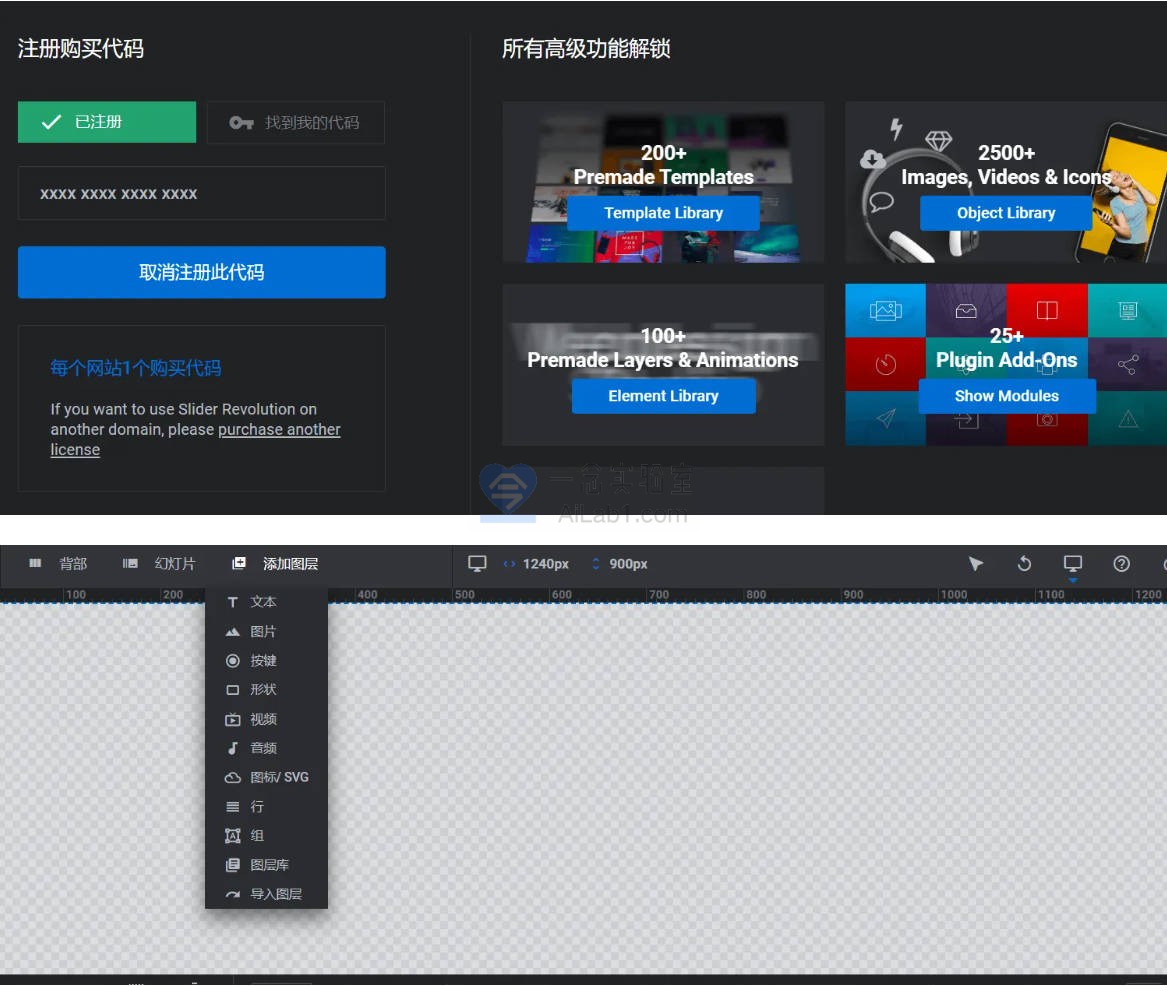This screenshot has height=986, width=1167.
Task: Click the purchase code input field
Action: [x=202, y=193]
